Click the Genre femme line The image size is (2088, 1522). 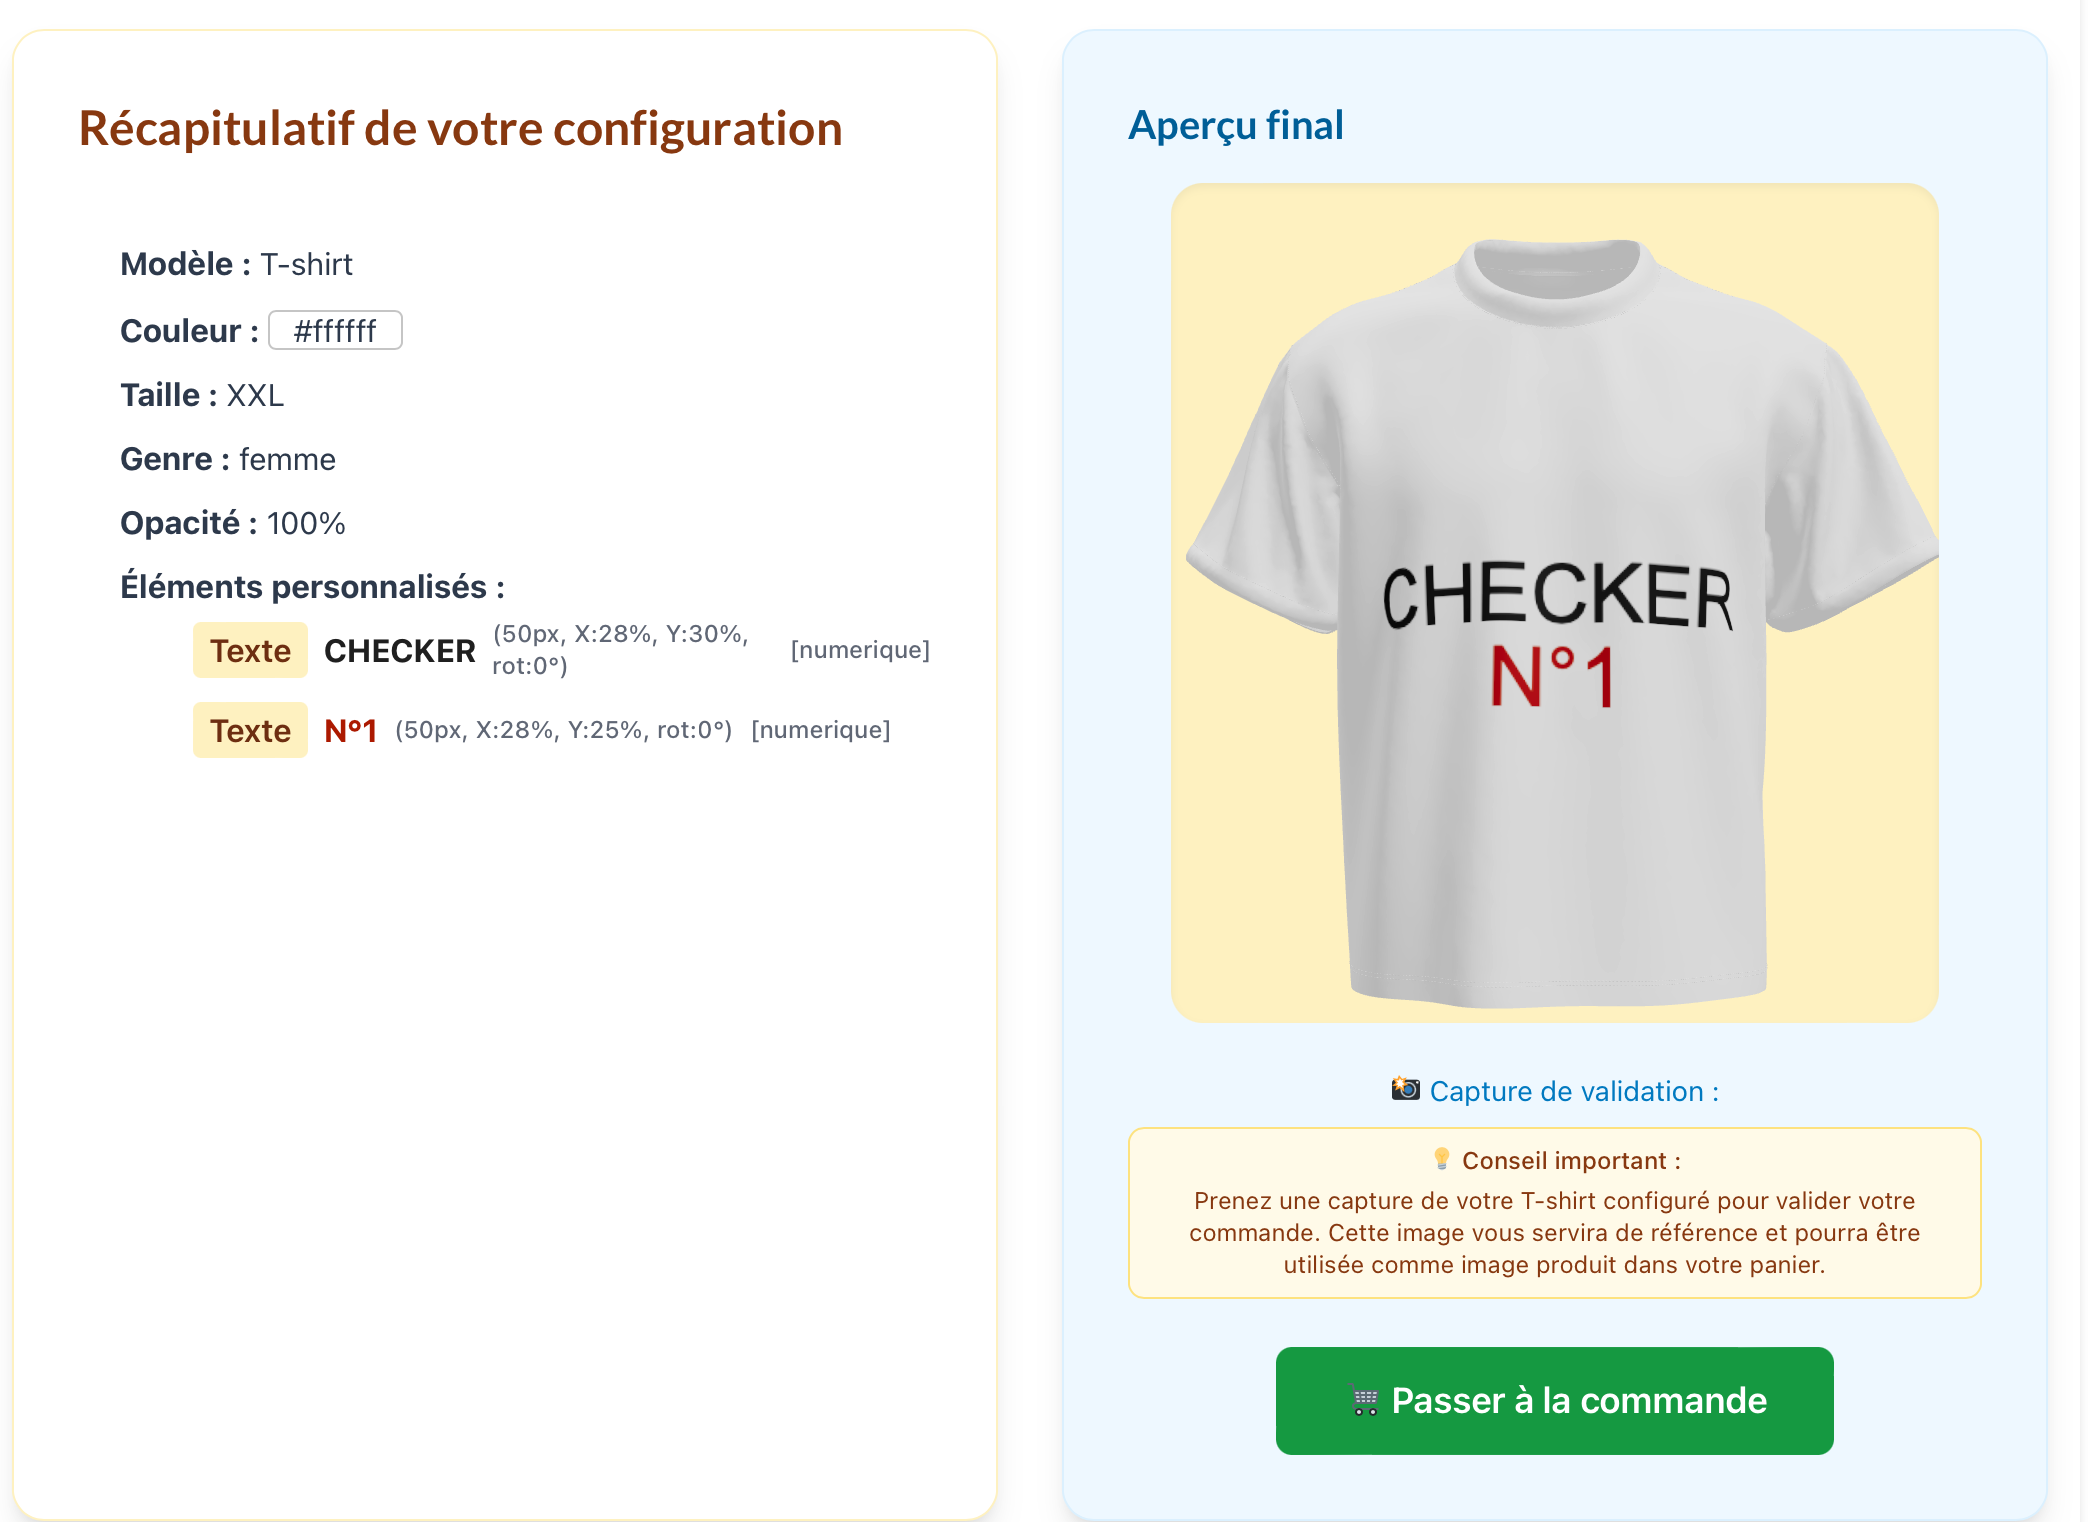[228, 459]
